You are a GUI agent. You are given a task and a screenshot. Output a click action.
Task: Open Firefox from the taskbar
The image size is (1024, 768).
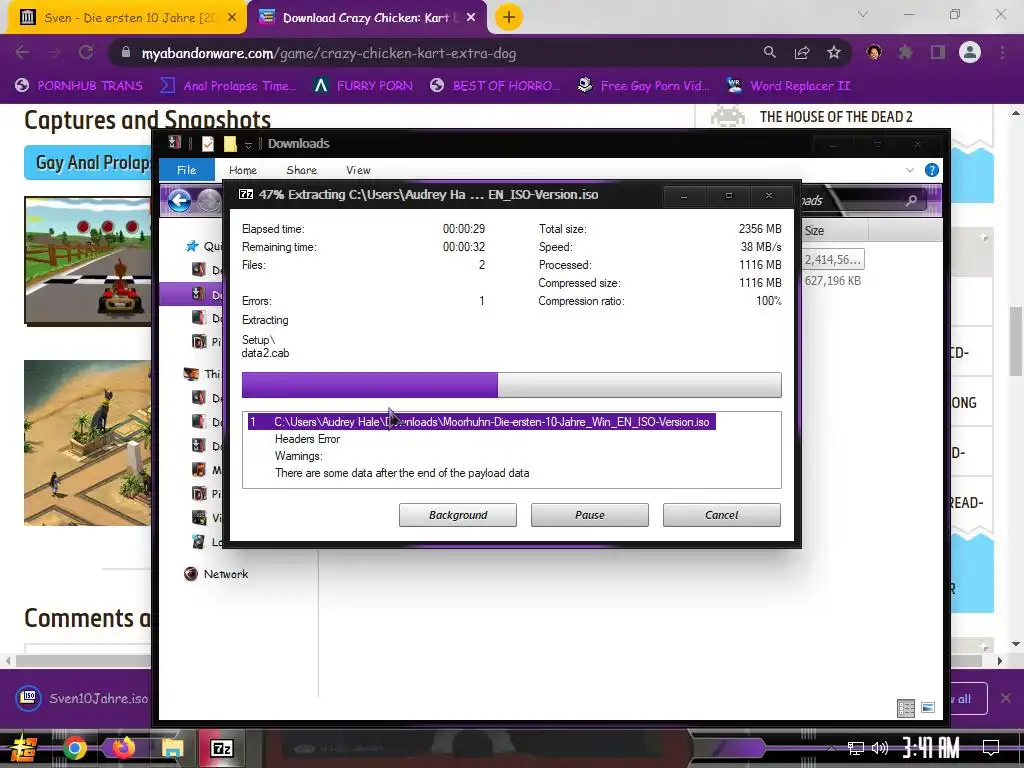click(123, 748)
